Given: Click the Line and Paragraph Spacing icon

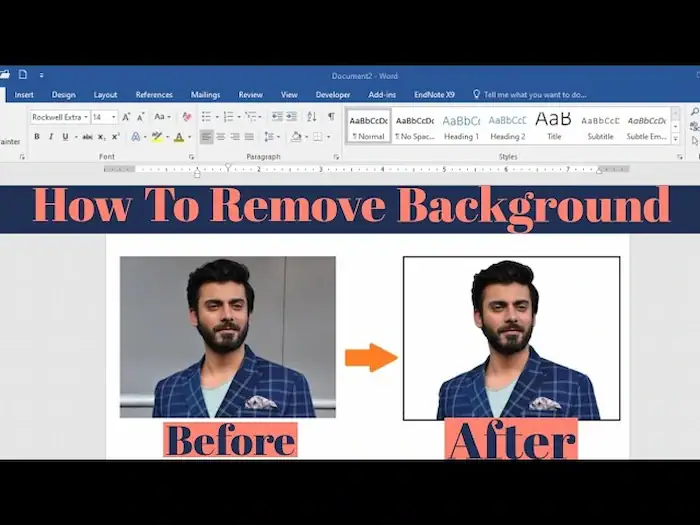Looking at the screenshot, I should click(269, 137).
